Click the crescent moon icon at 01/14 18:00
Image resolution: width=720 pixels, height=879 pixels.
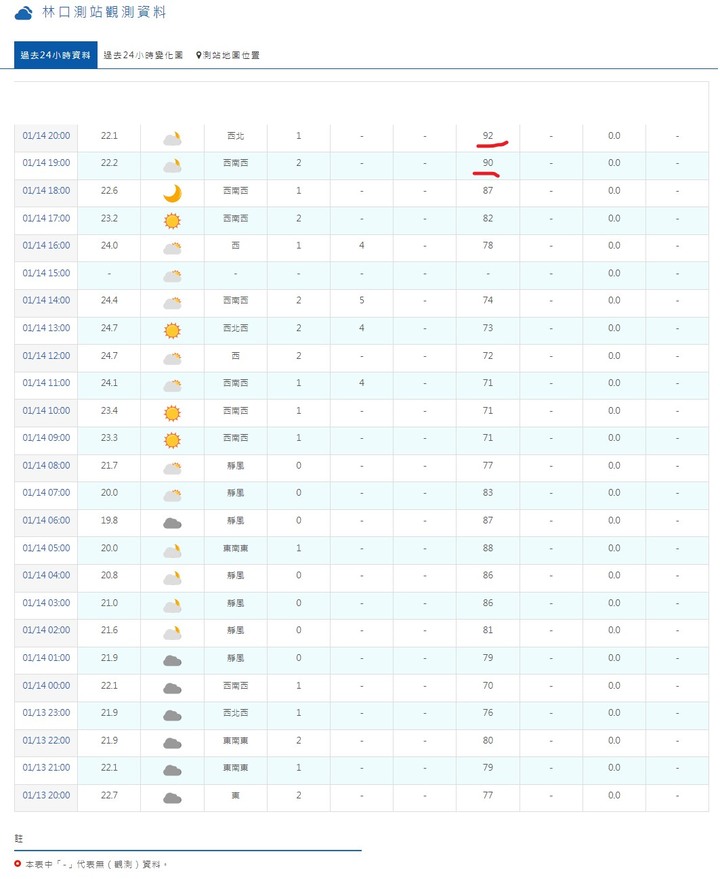click(172, 193)
